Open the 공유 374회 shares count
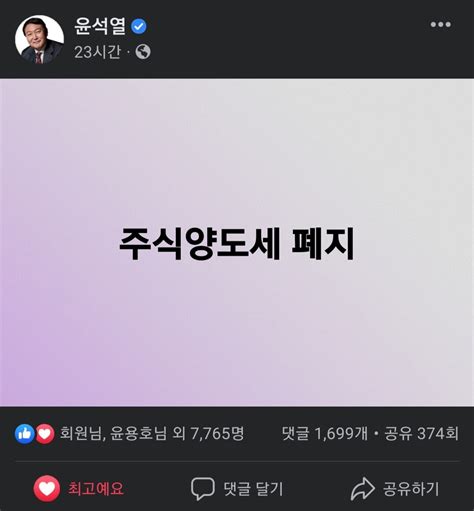Viewport: 474px width, 511px height. (x=421, y=433)
